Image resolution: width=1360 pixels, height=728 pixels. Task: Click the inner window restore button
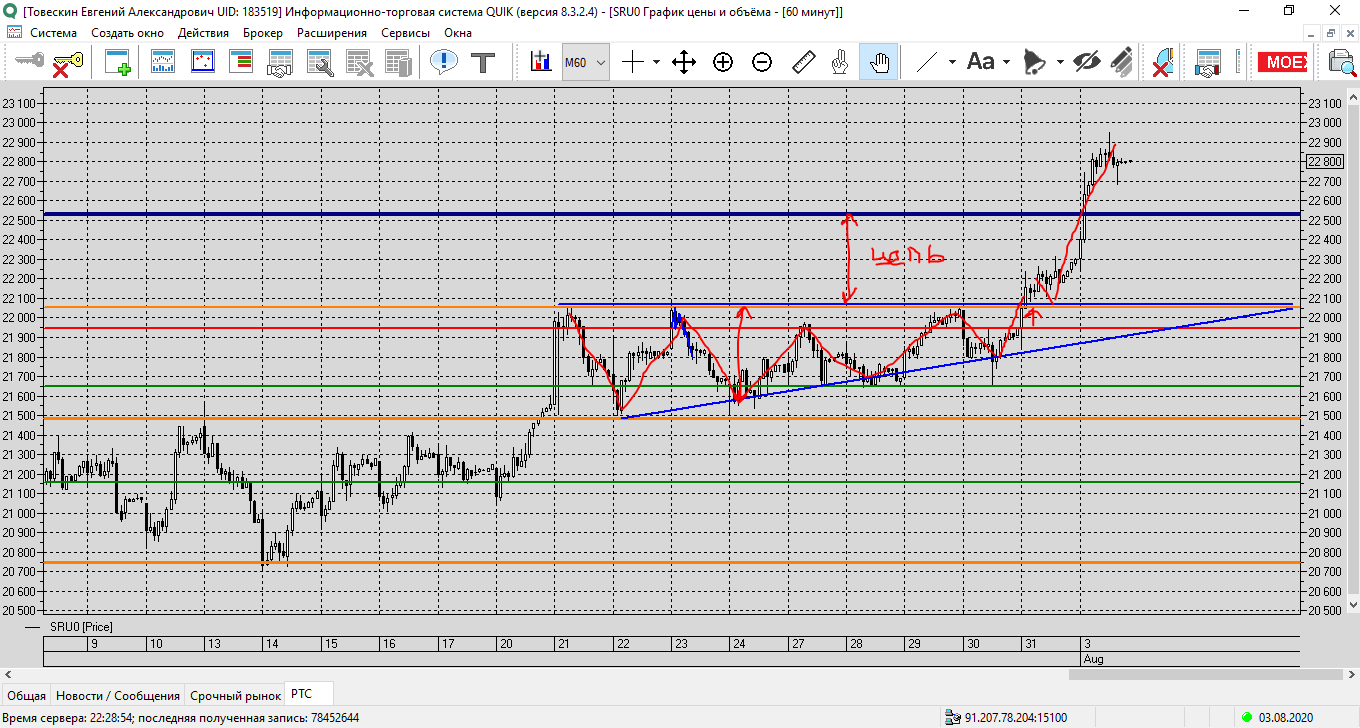[x=1331, y=33]
